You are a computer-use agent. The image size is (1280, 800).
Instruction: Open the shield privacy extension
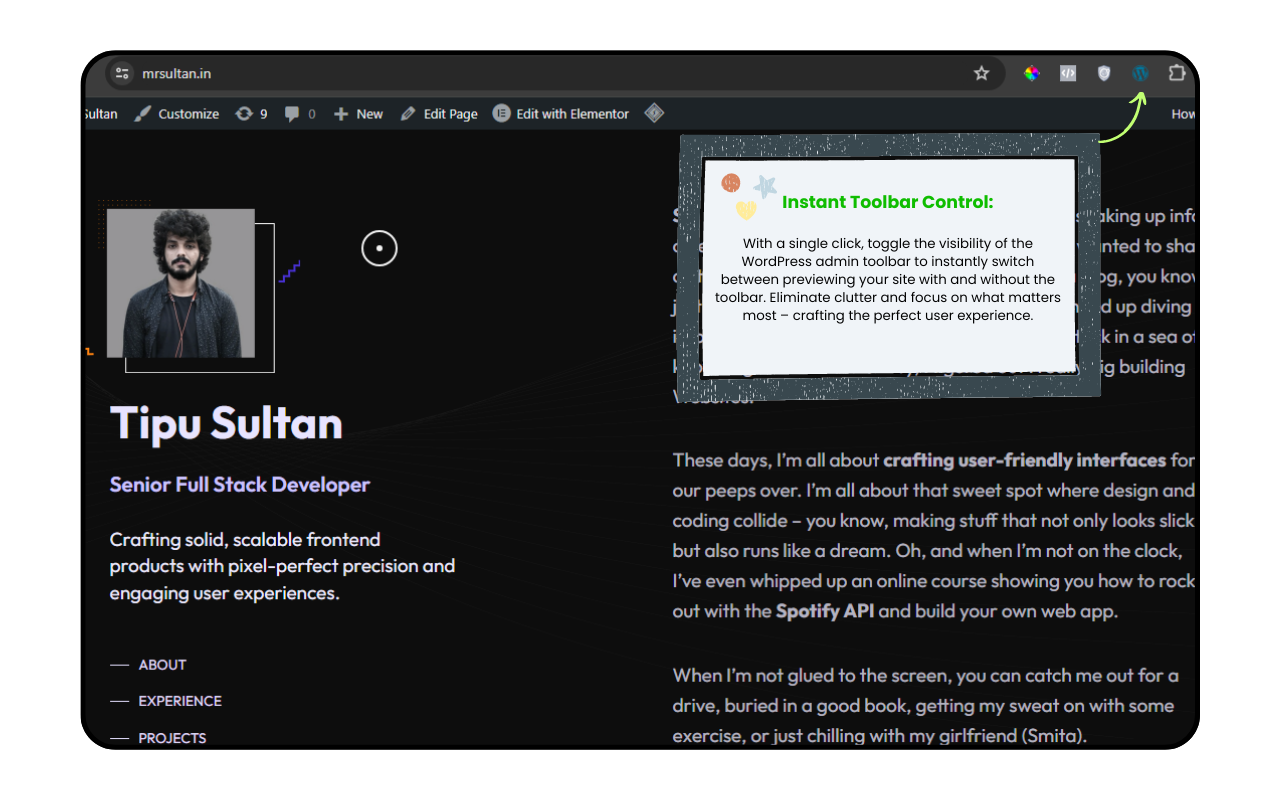pos(1103,73)
